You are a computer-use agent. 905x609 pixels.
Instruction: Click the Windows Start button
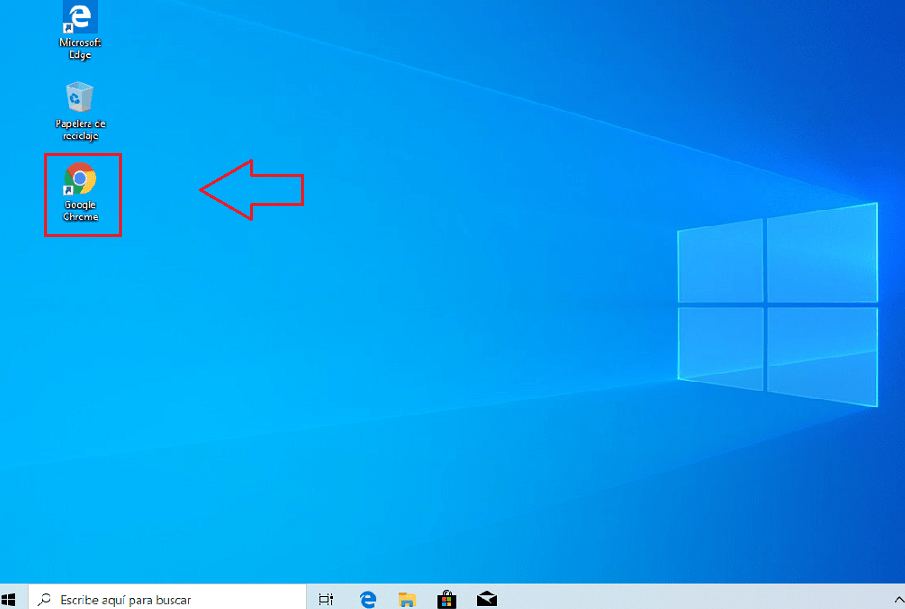tap(10, 599)
